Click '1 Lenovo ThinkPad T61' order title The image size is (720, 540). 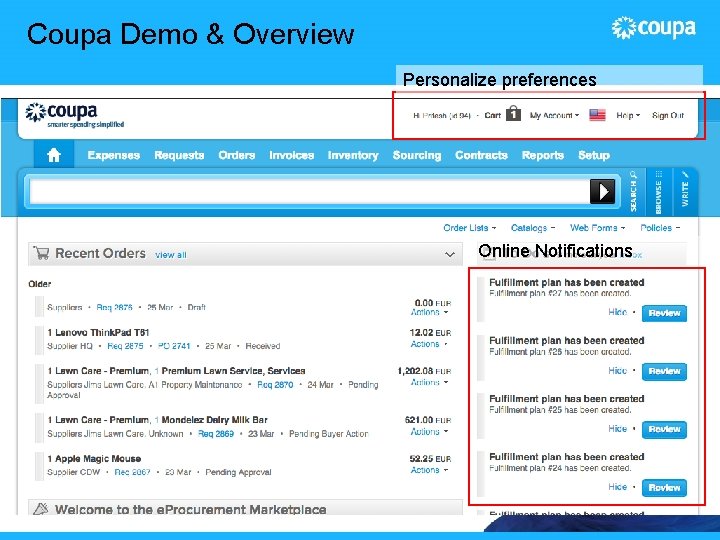pos(98,332)
